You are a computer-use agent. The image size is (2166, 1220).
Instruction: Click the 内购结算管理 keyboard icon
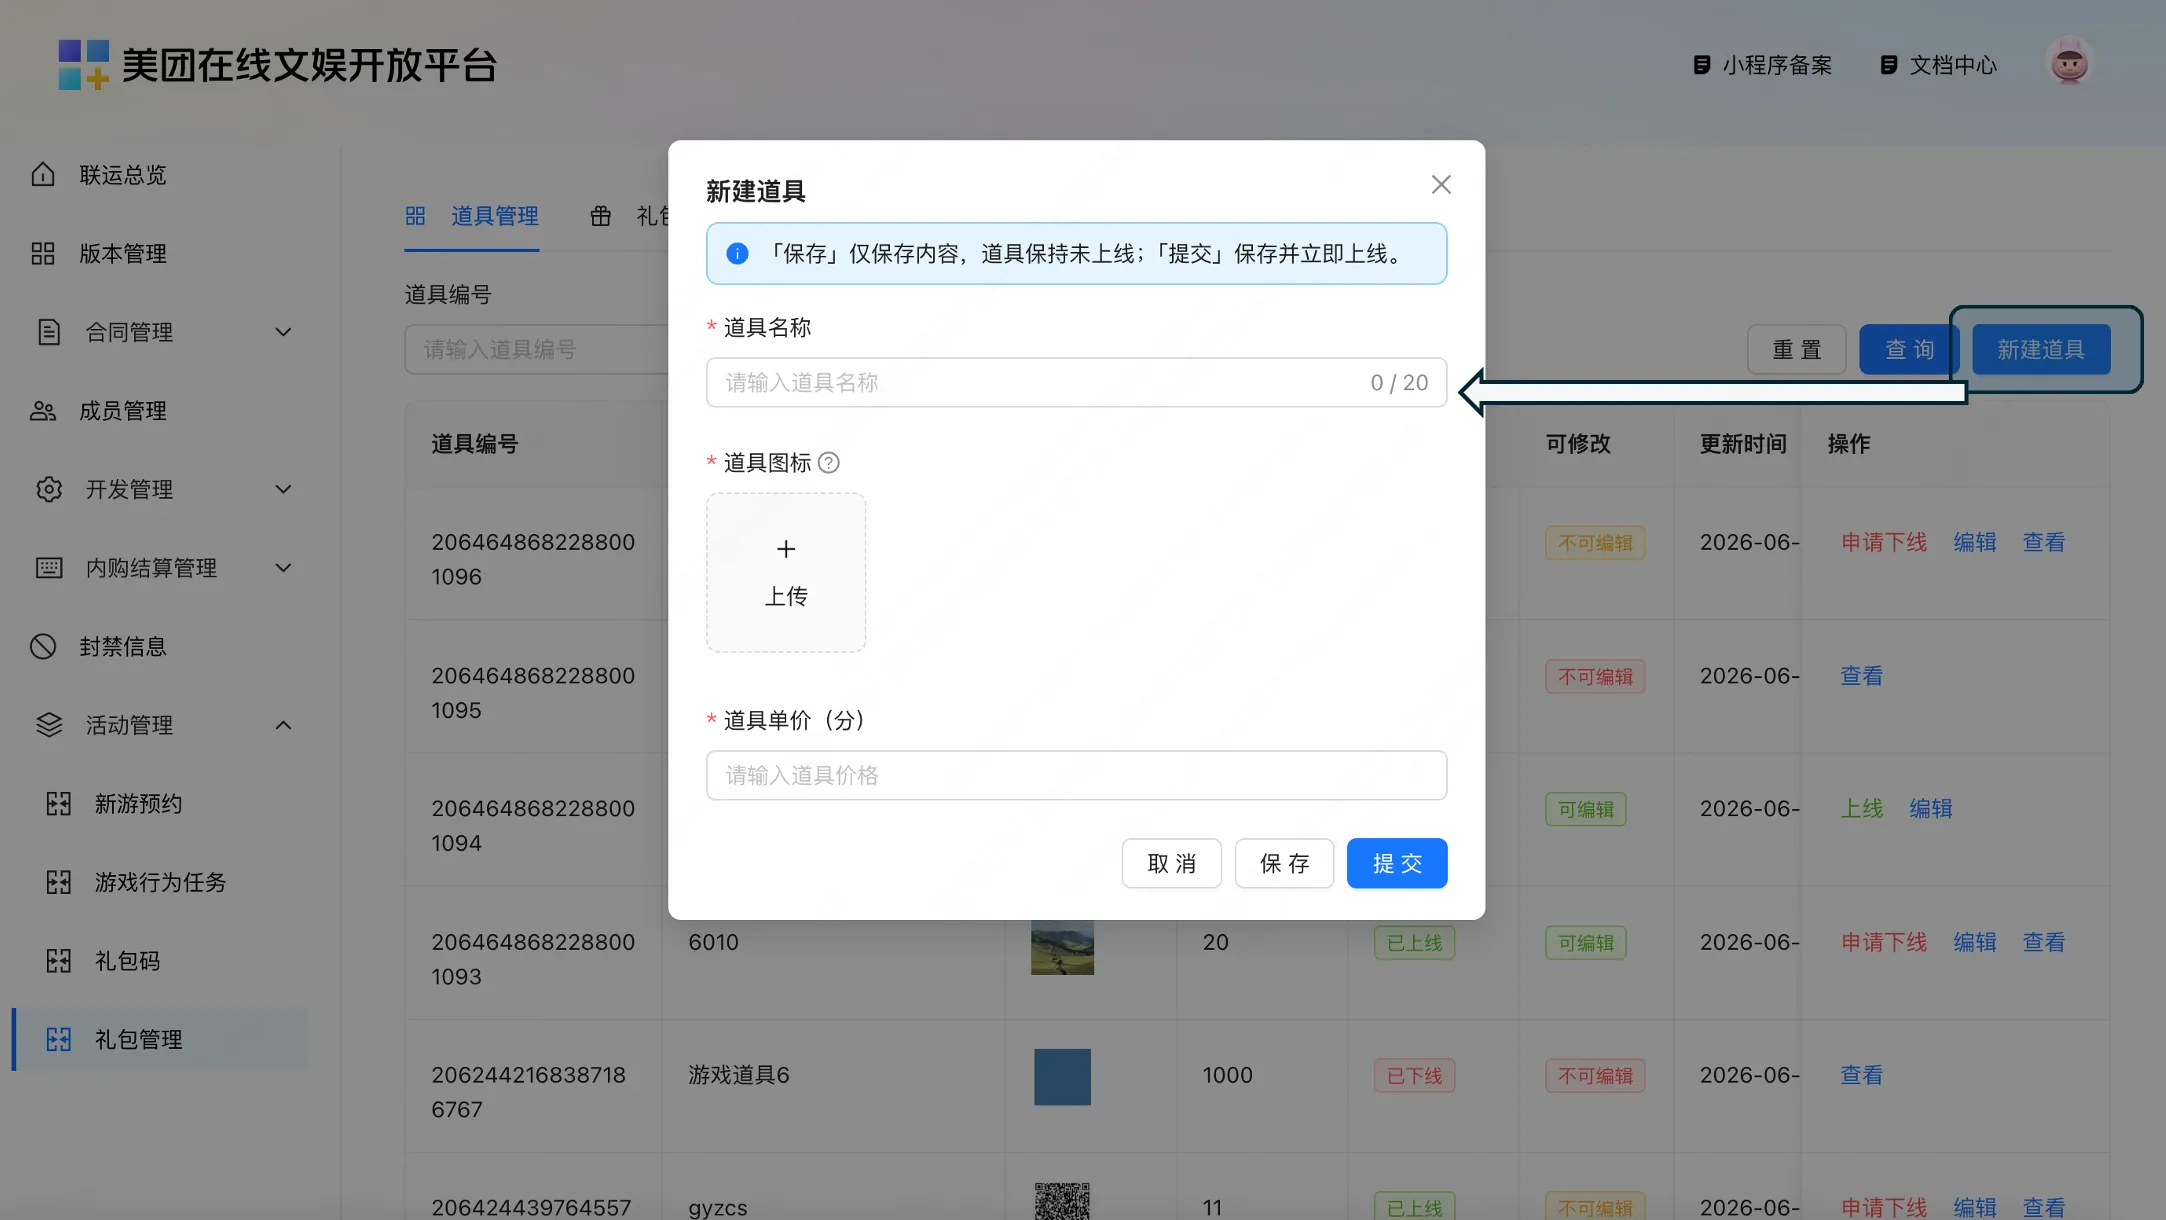click(49, 568)
